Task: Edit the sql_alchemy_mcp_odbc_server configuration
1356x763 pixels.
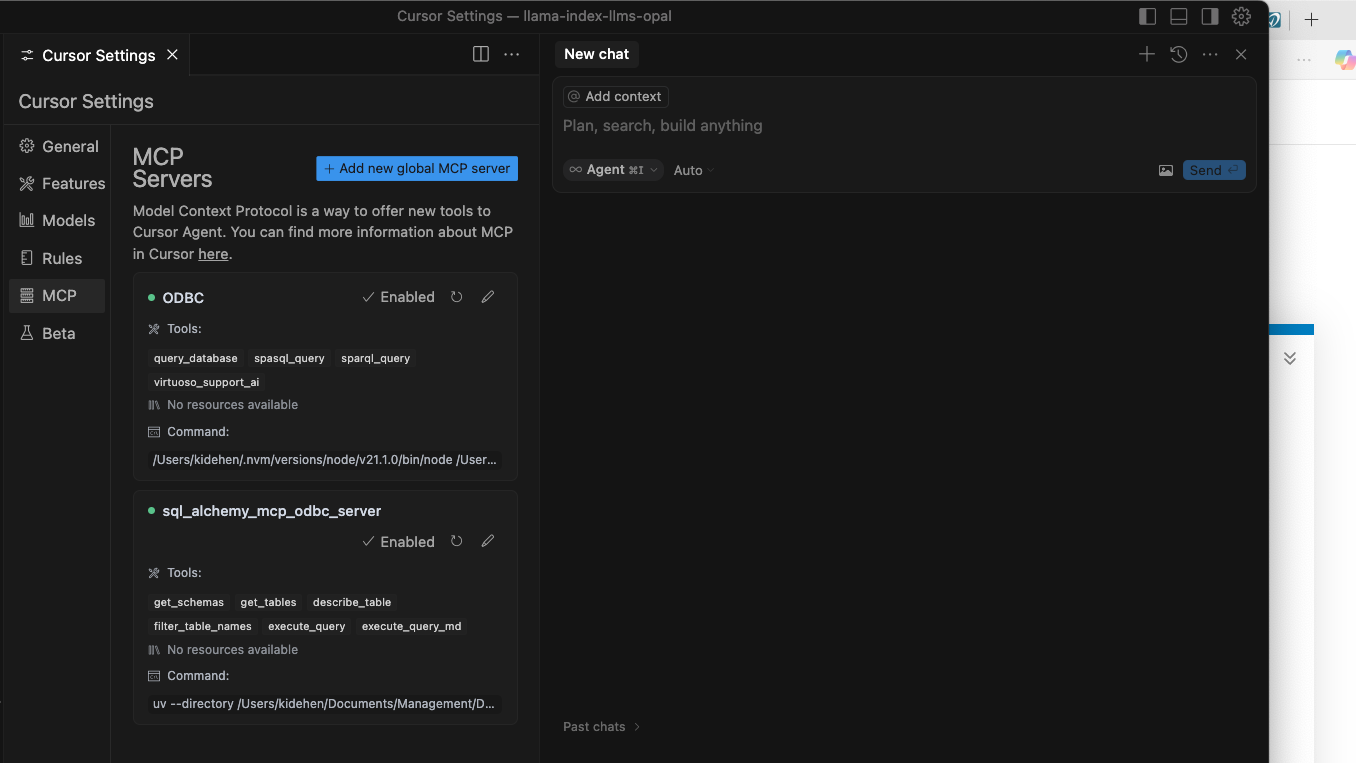Action: pos(488,541)
